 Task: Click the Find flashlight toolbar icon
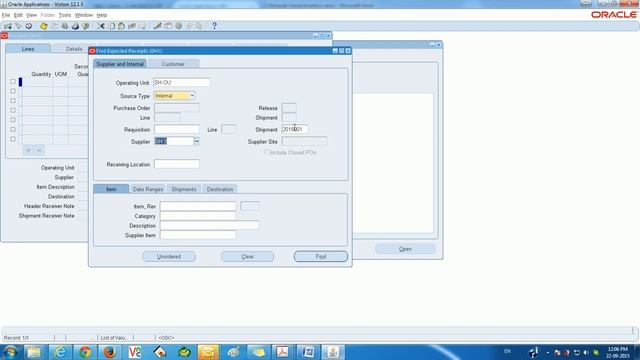[x=18, y=26]
